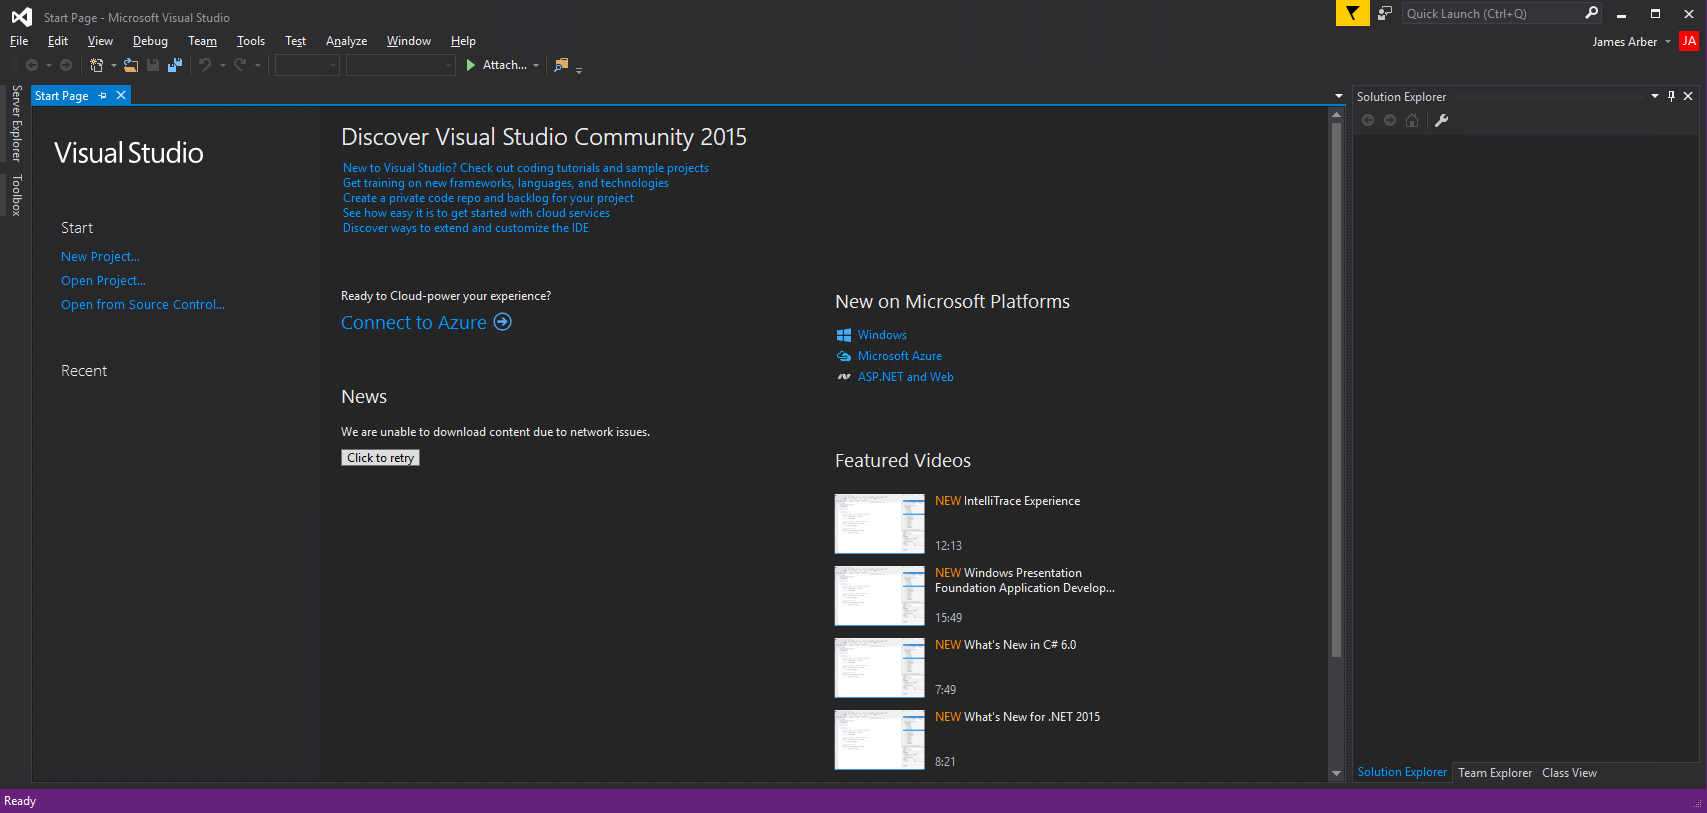Click the Navigate Forward toolbar icon
The height and width of the screenshot is (813, 1707).
click(x=66, y=65)
